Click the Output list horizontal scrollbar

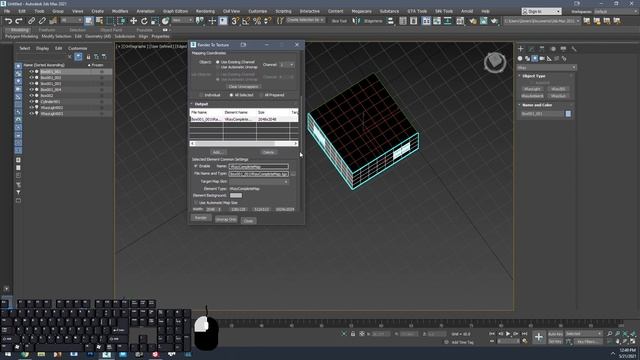click(x=244, y=144)
